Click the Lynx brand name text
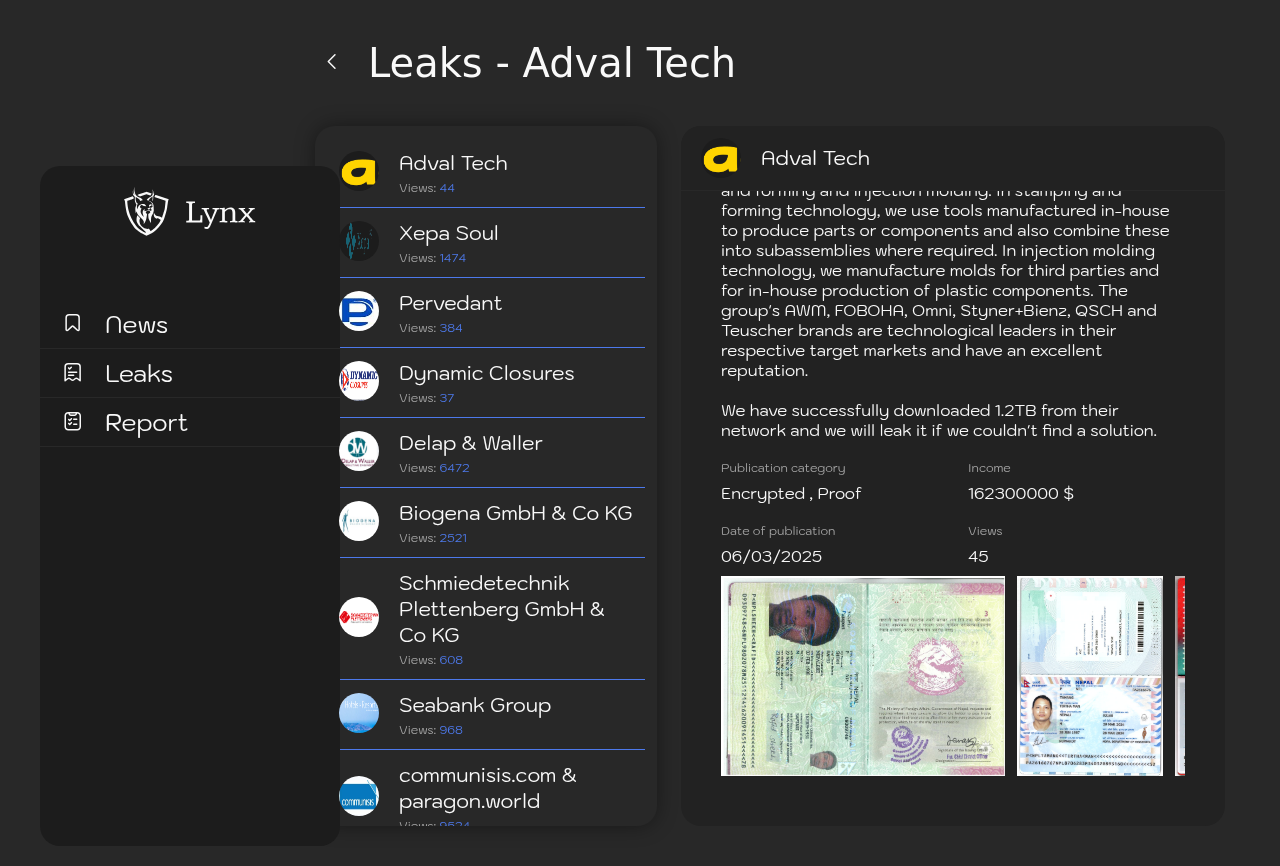This screenshot has width=1280, height=866. point(220,212)
